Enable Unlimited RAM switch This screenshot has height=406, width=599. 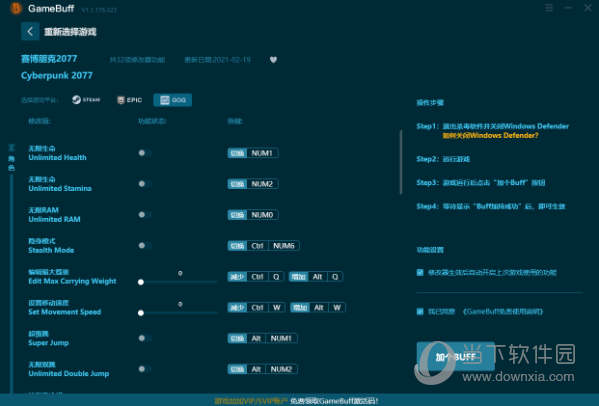pyautogui.click(x=145, y=215)
